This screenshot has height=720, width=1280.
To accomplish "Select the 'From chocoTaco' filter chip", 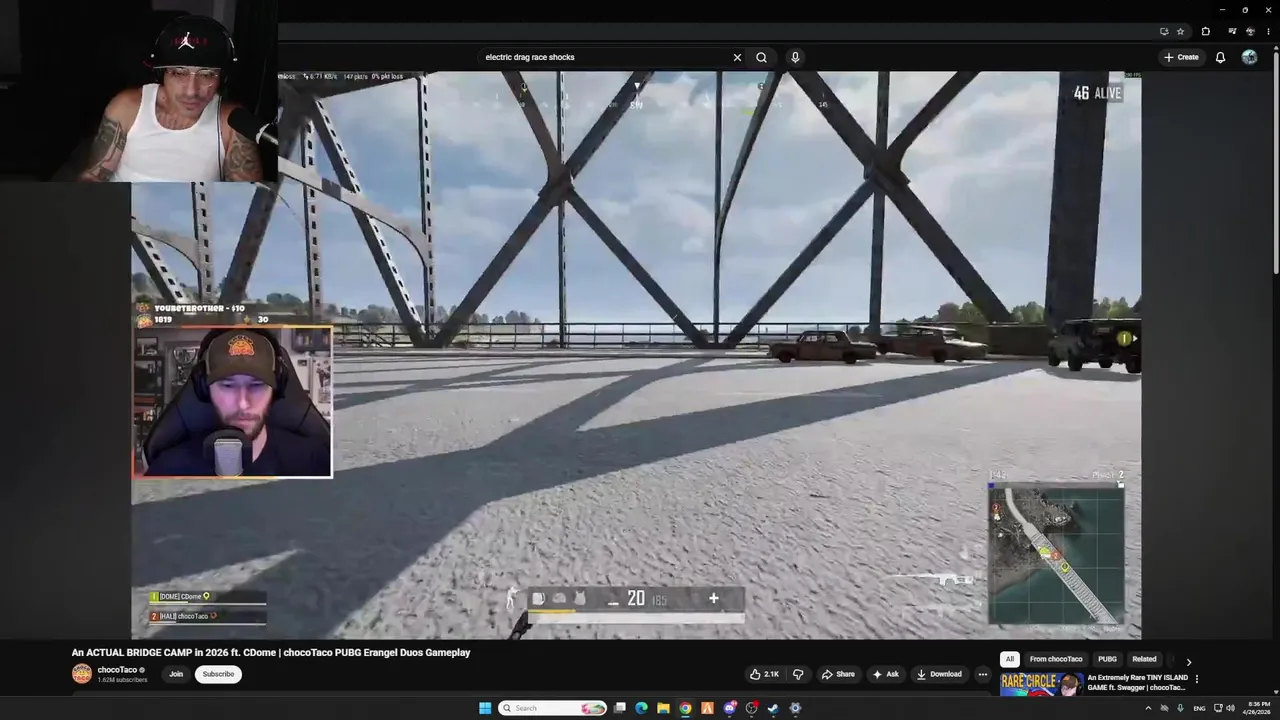I will coord(1056,659).
